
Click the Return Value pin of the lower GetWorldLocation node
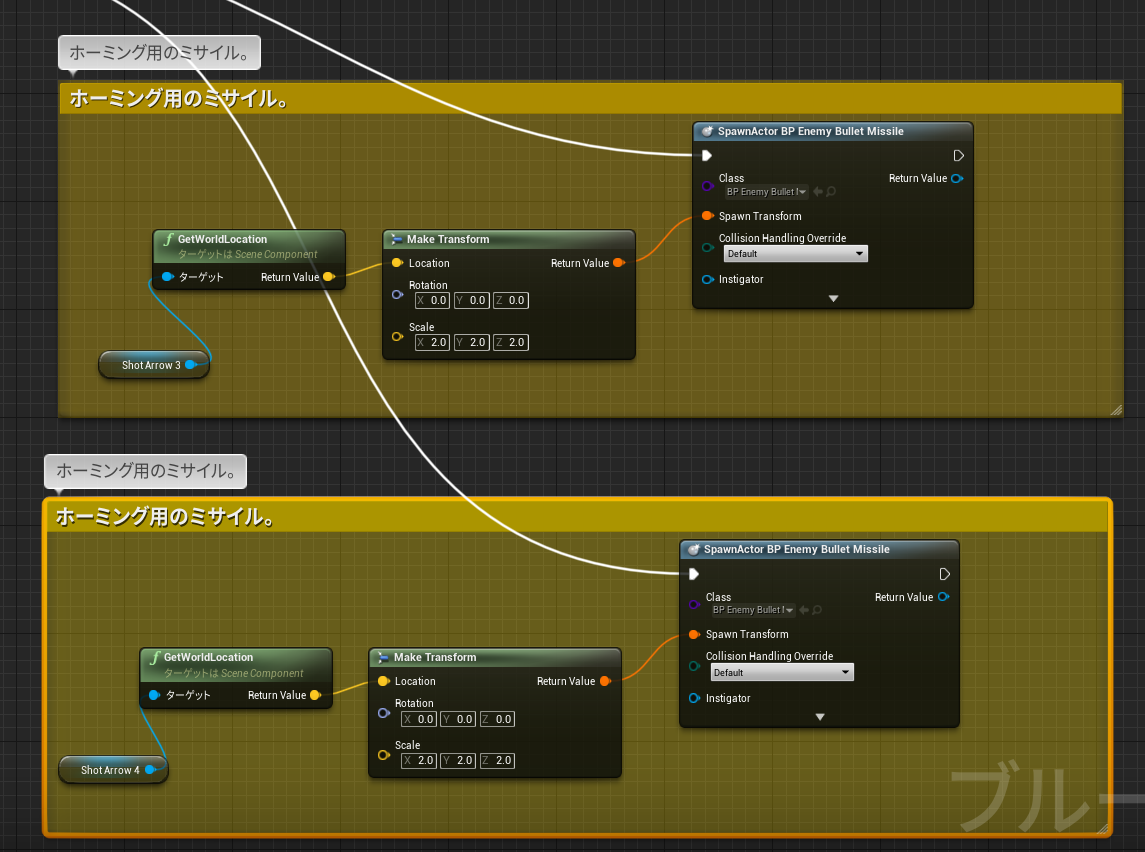tap(315, 695)
